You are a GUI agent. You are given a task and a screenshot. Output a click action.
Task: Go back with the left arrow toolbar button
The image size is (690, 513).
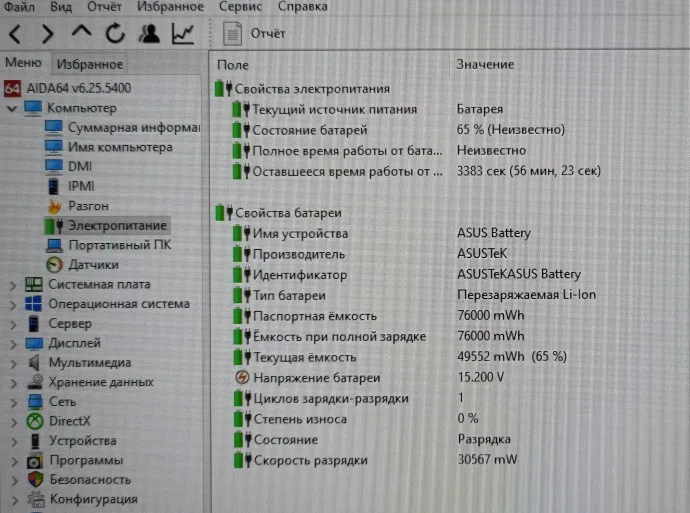(x=15, y=34)
